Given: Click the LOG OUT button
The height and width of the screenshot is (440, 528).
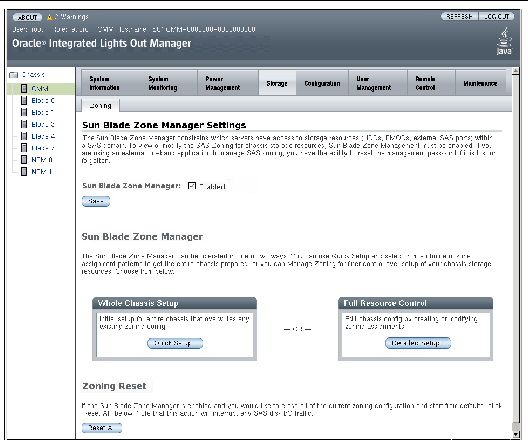Looking at the screenshot, I should point(496,16).
